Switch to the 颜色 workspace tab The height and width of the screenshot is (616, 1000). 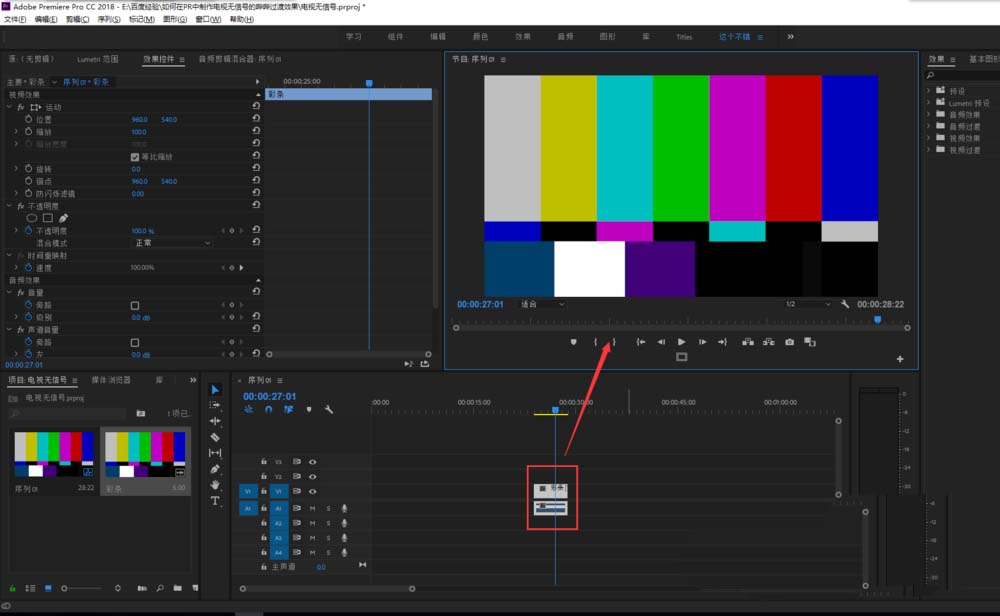[479, 36]
